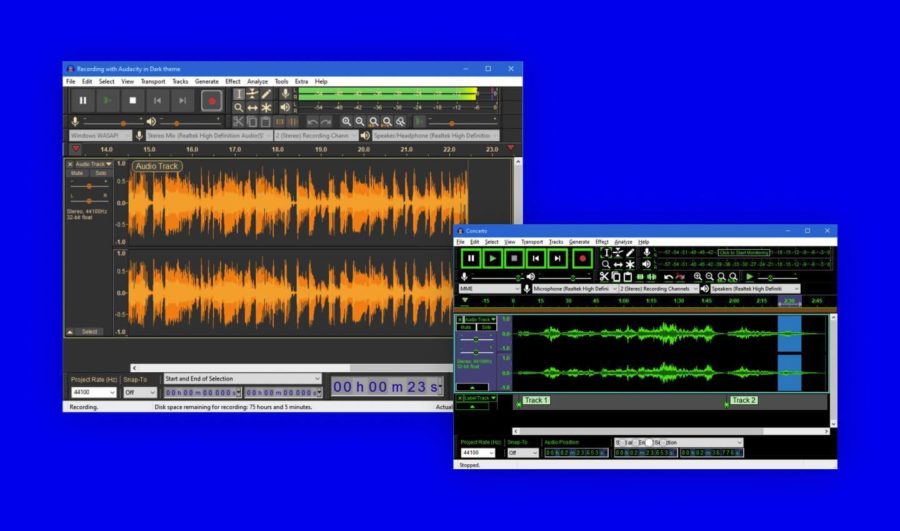Open the Effect menu in Concerto window
Screen dimensions: 900x531
(x=602, y=242)
